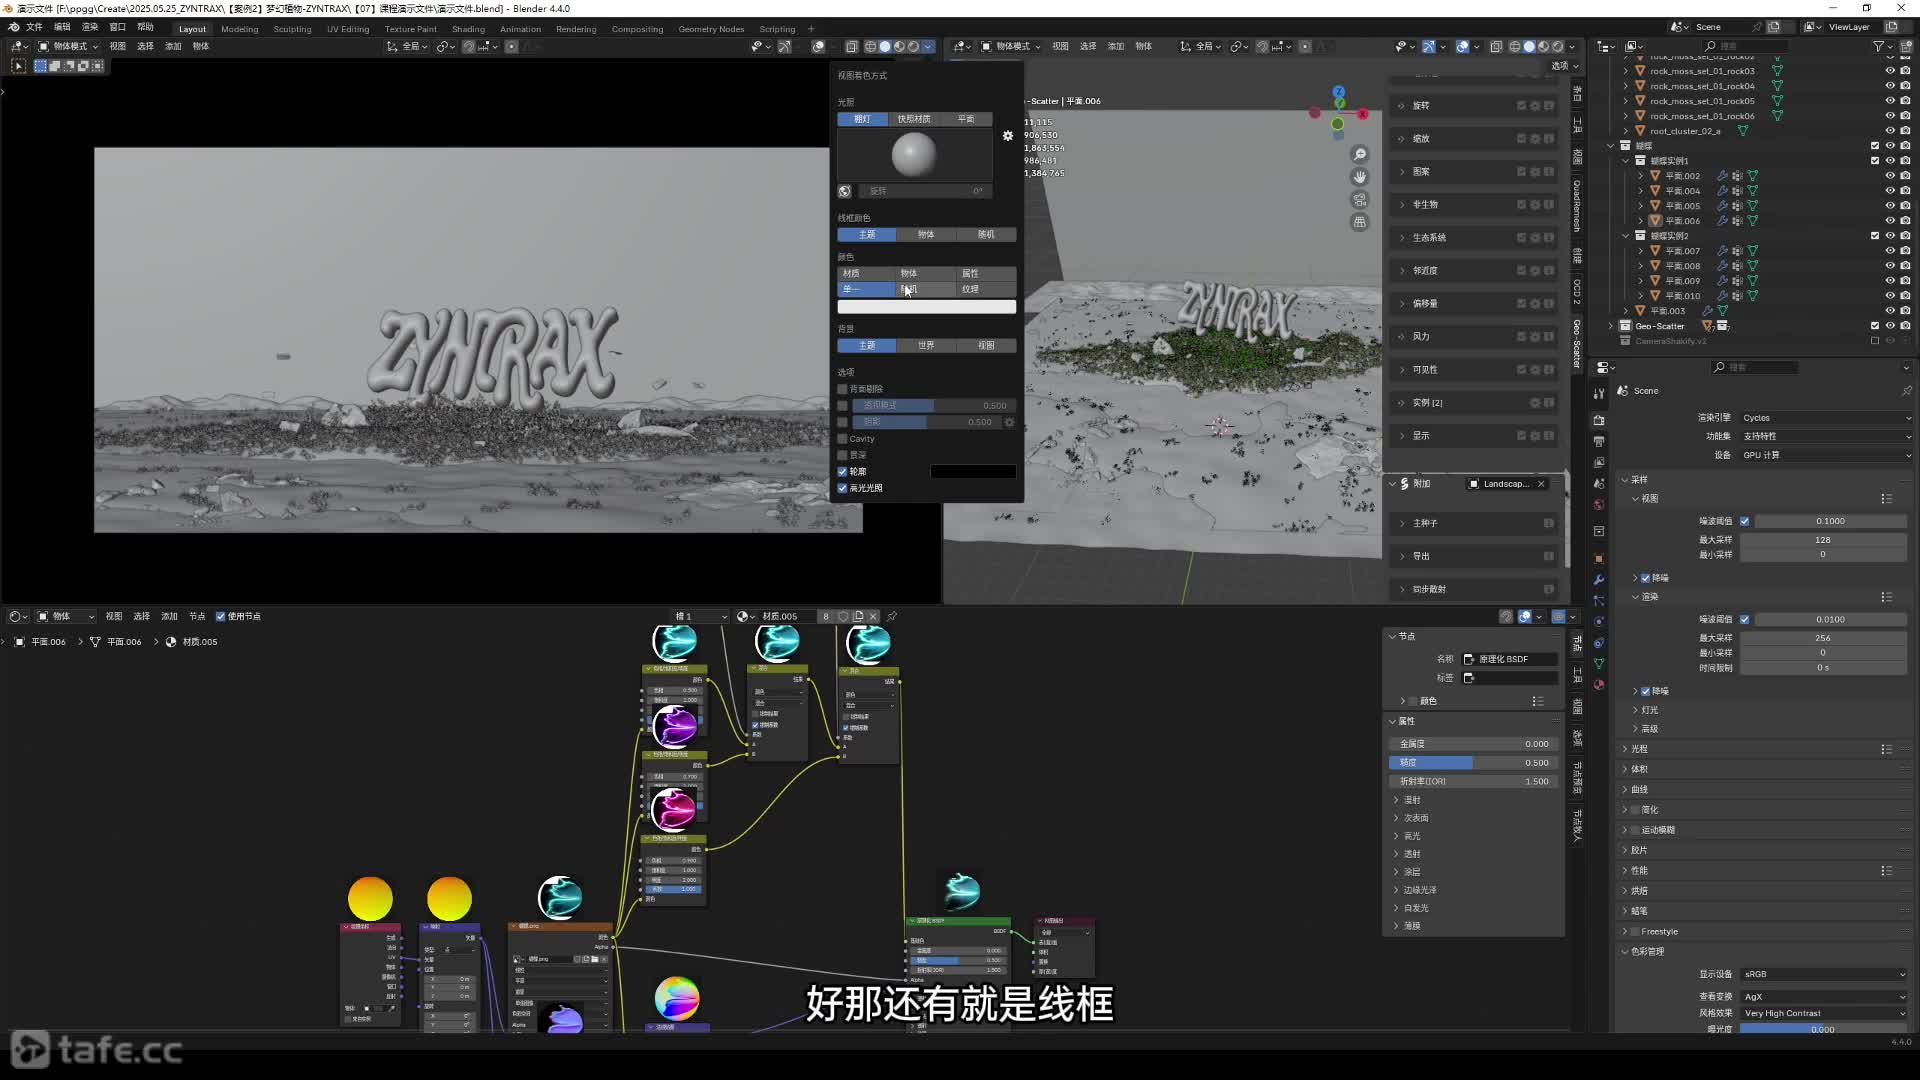Open 查看变换 AgX dropdown
1920x1080 pixels.
click(x=1825, y=997)
